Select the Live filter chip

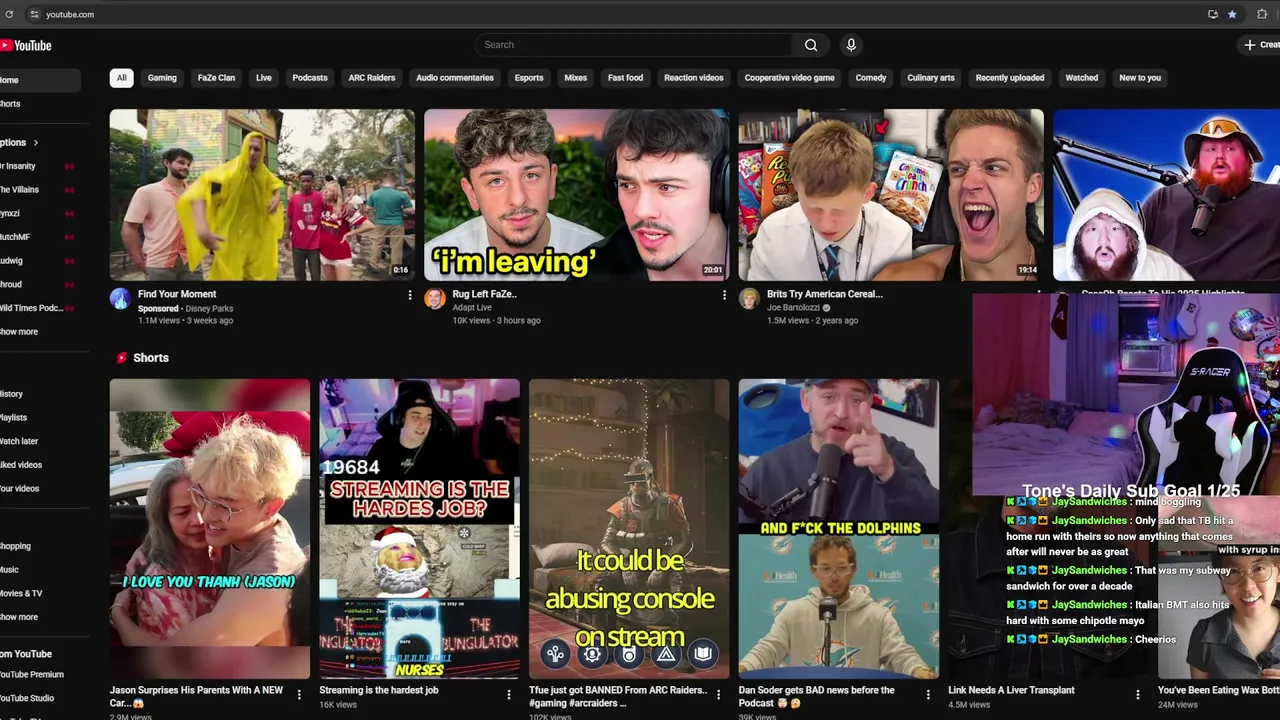click(x=264, y=78)
